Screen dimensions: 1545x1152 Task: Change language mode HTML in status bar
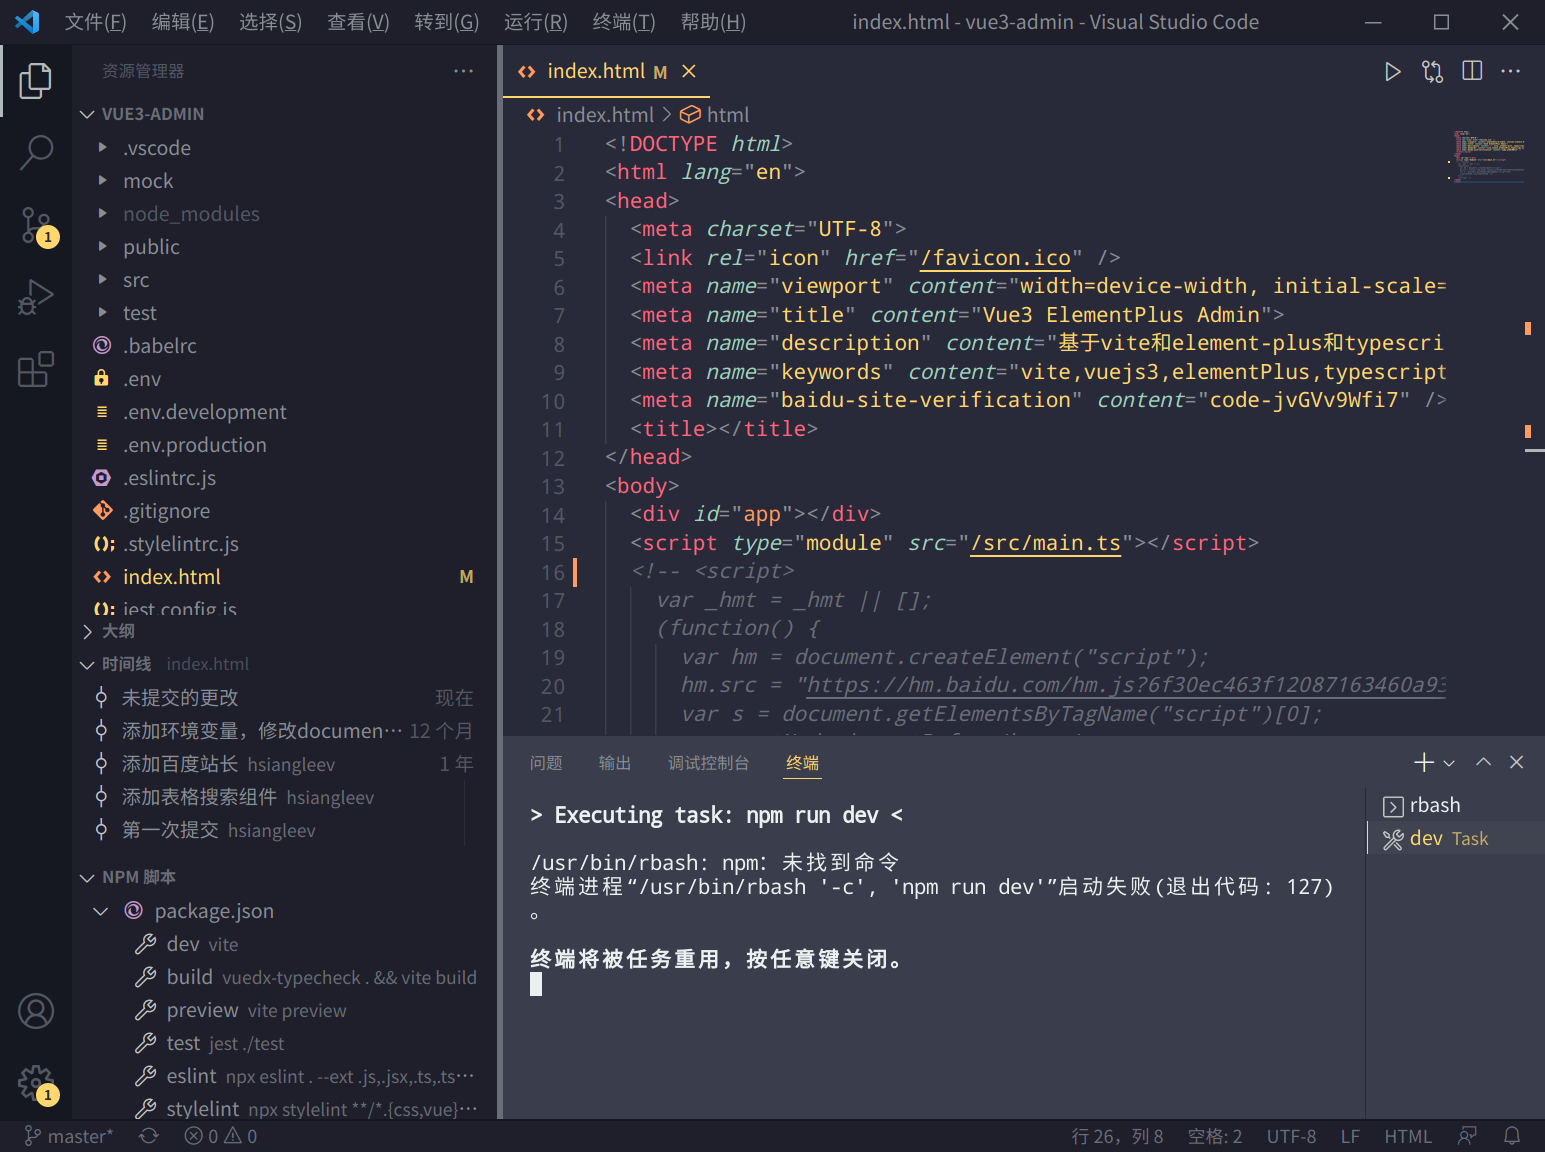tap(1408, 1136)
